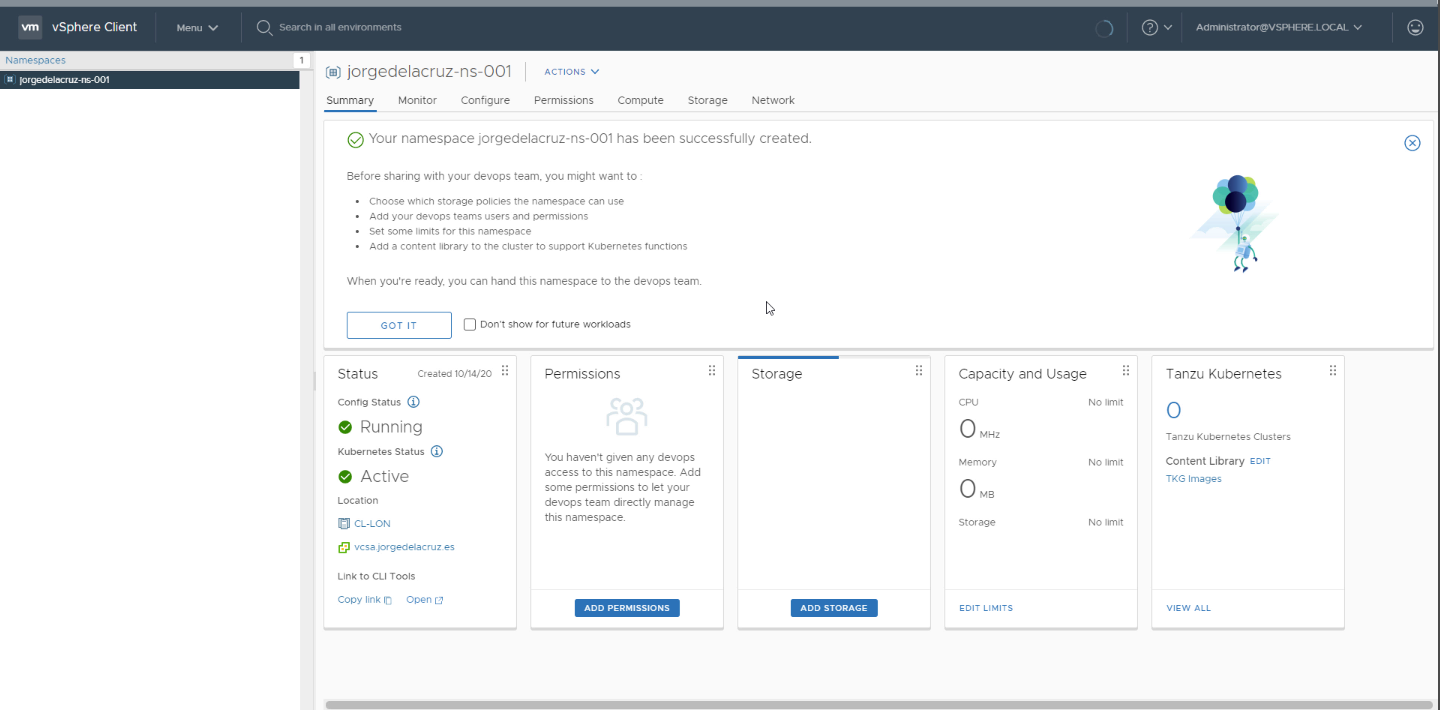Viewport: 1440px width, 710px height.
Task: Open the Administrator@VSPHERE.LOCAL user dropdown
Action: 1279,27
